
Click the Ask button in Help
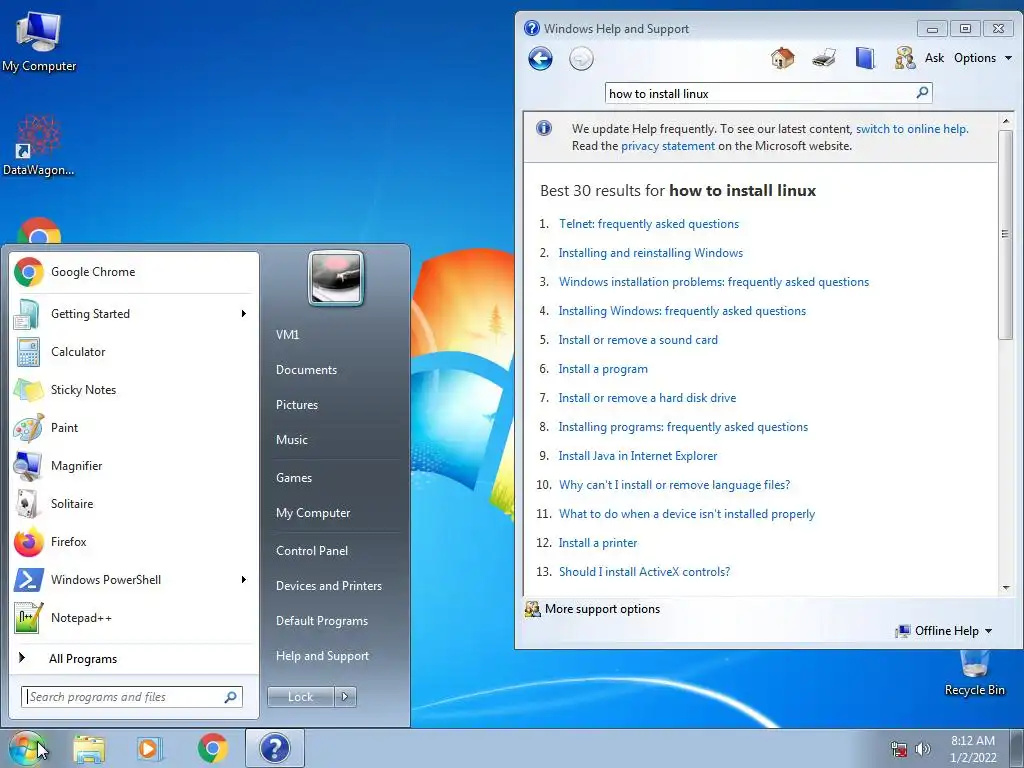(934, 58)
